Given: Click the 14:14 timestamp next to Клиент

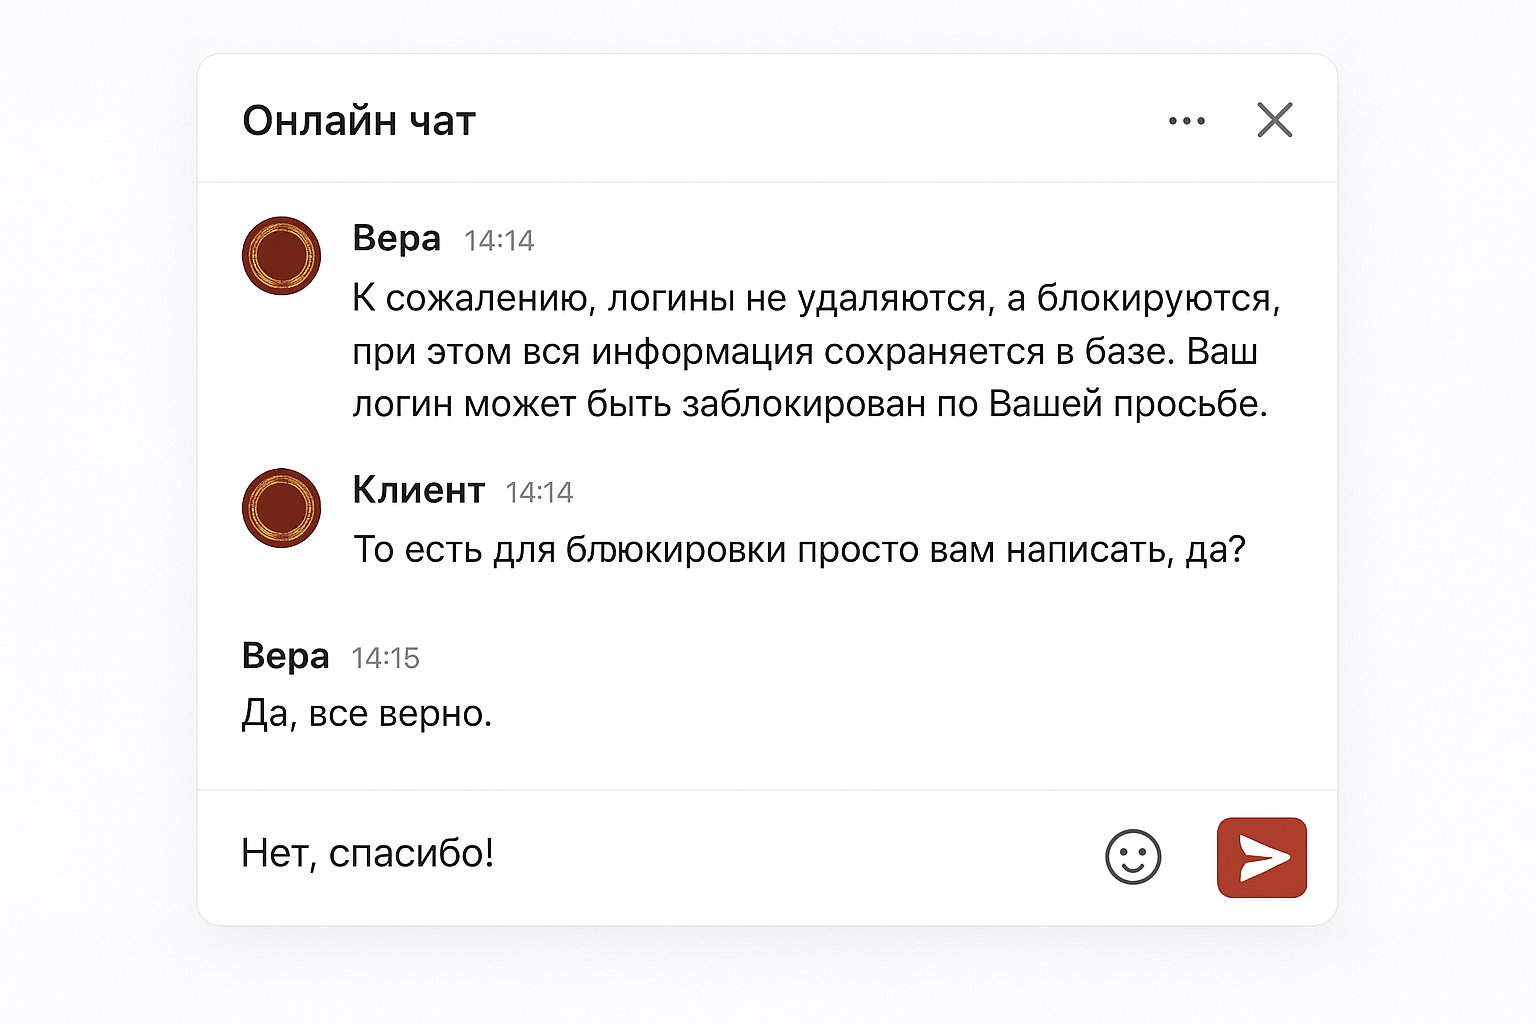Looking at the screenshot, I should pyautogui.click(x=539, y=493).
